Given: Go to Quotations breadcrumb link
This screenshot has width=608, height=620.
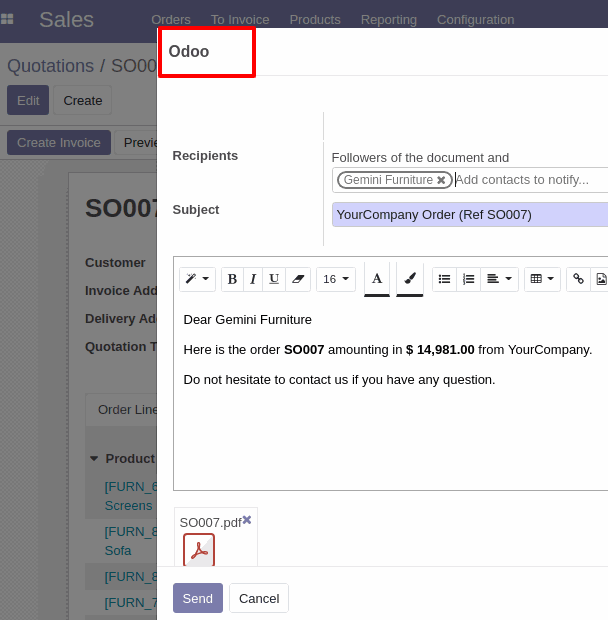Looking at the screenshot, I should (x=51, y=66).
